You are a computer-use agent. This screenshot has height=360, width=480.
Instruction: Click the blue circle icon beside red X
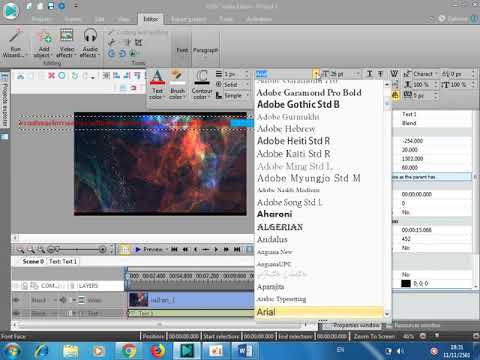pyautogui.click(x=62, y=76)
